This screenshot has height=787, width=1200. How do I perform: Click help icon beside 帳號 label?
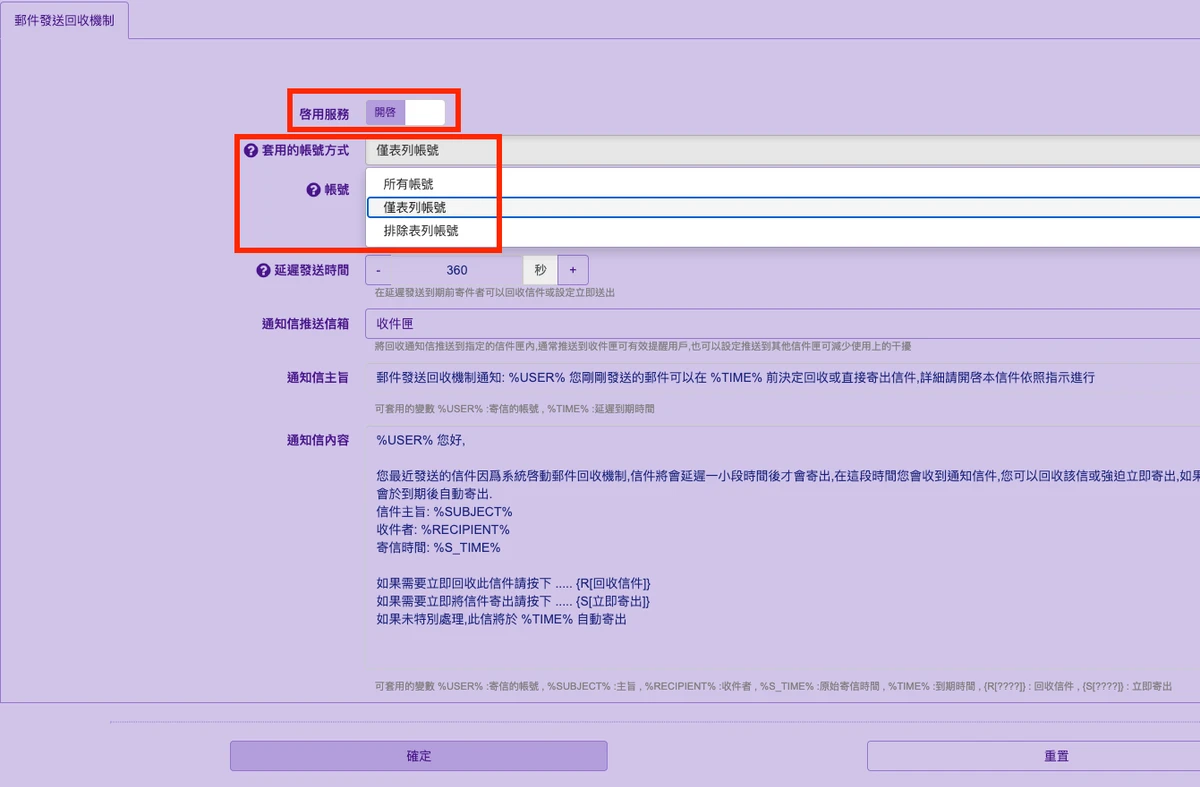pyautogui.click(x=313, y=189)
